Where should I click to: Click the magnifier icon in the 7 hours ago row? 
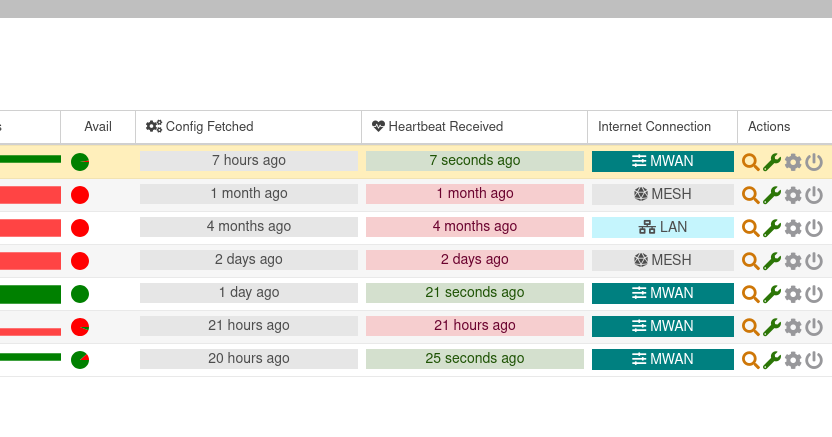pos(750,162)
